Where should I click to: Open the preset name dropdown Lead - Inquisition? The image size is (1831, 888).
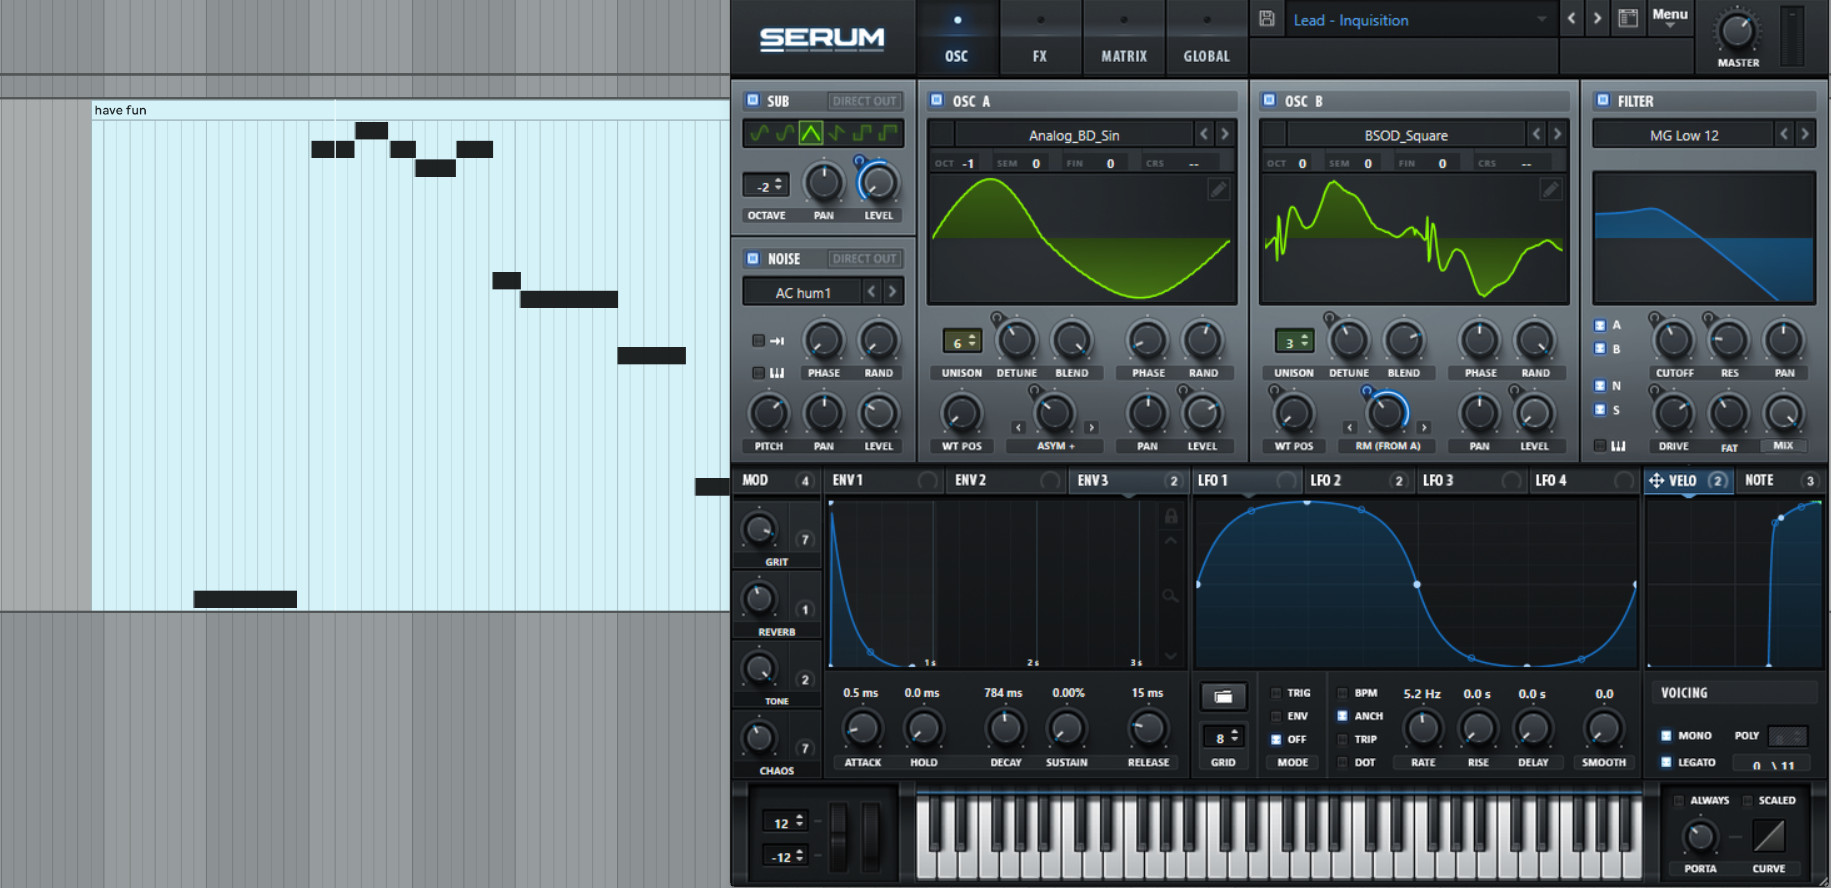pyautogui.click(x=1419, y=20)
